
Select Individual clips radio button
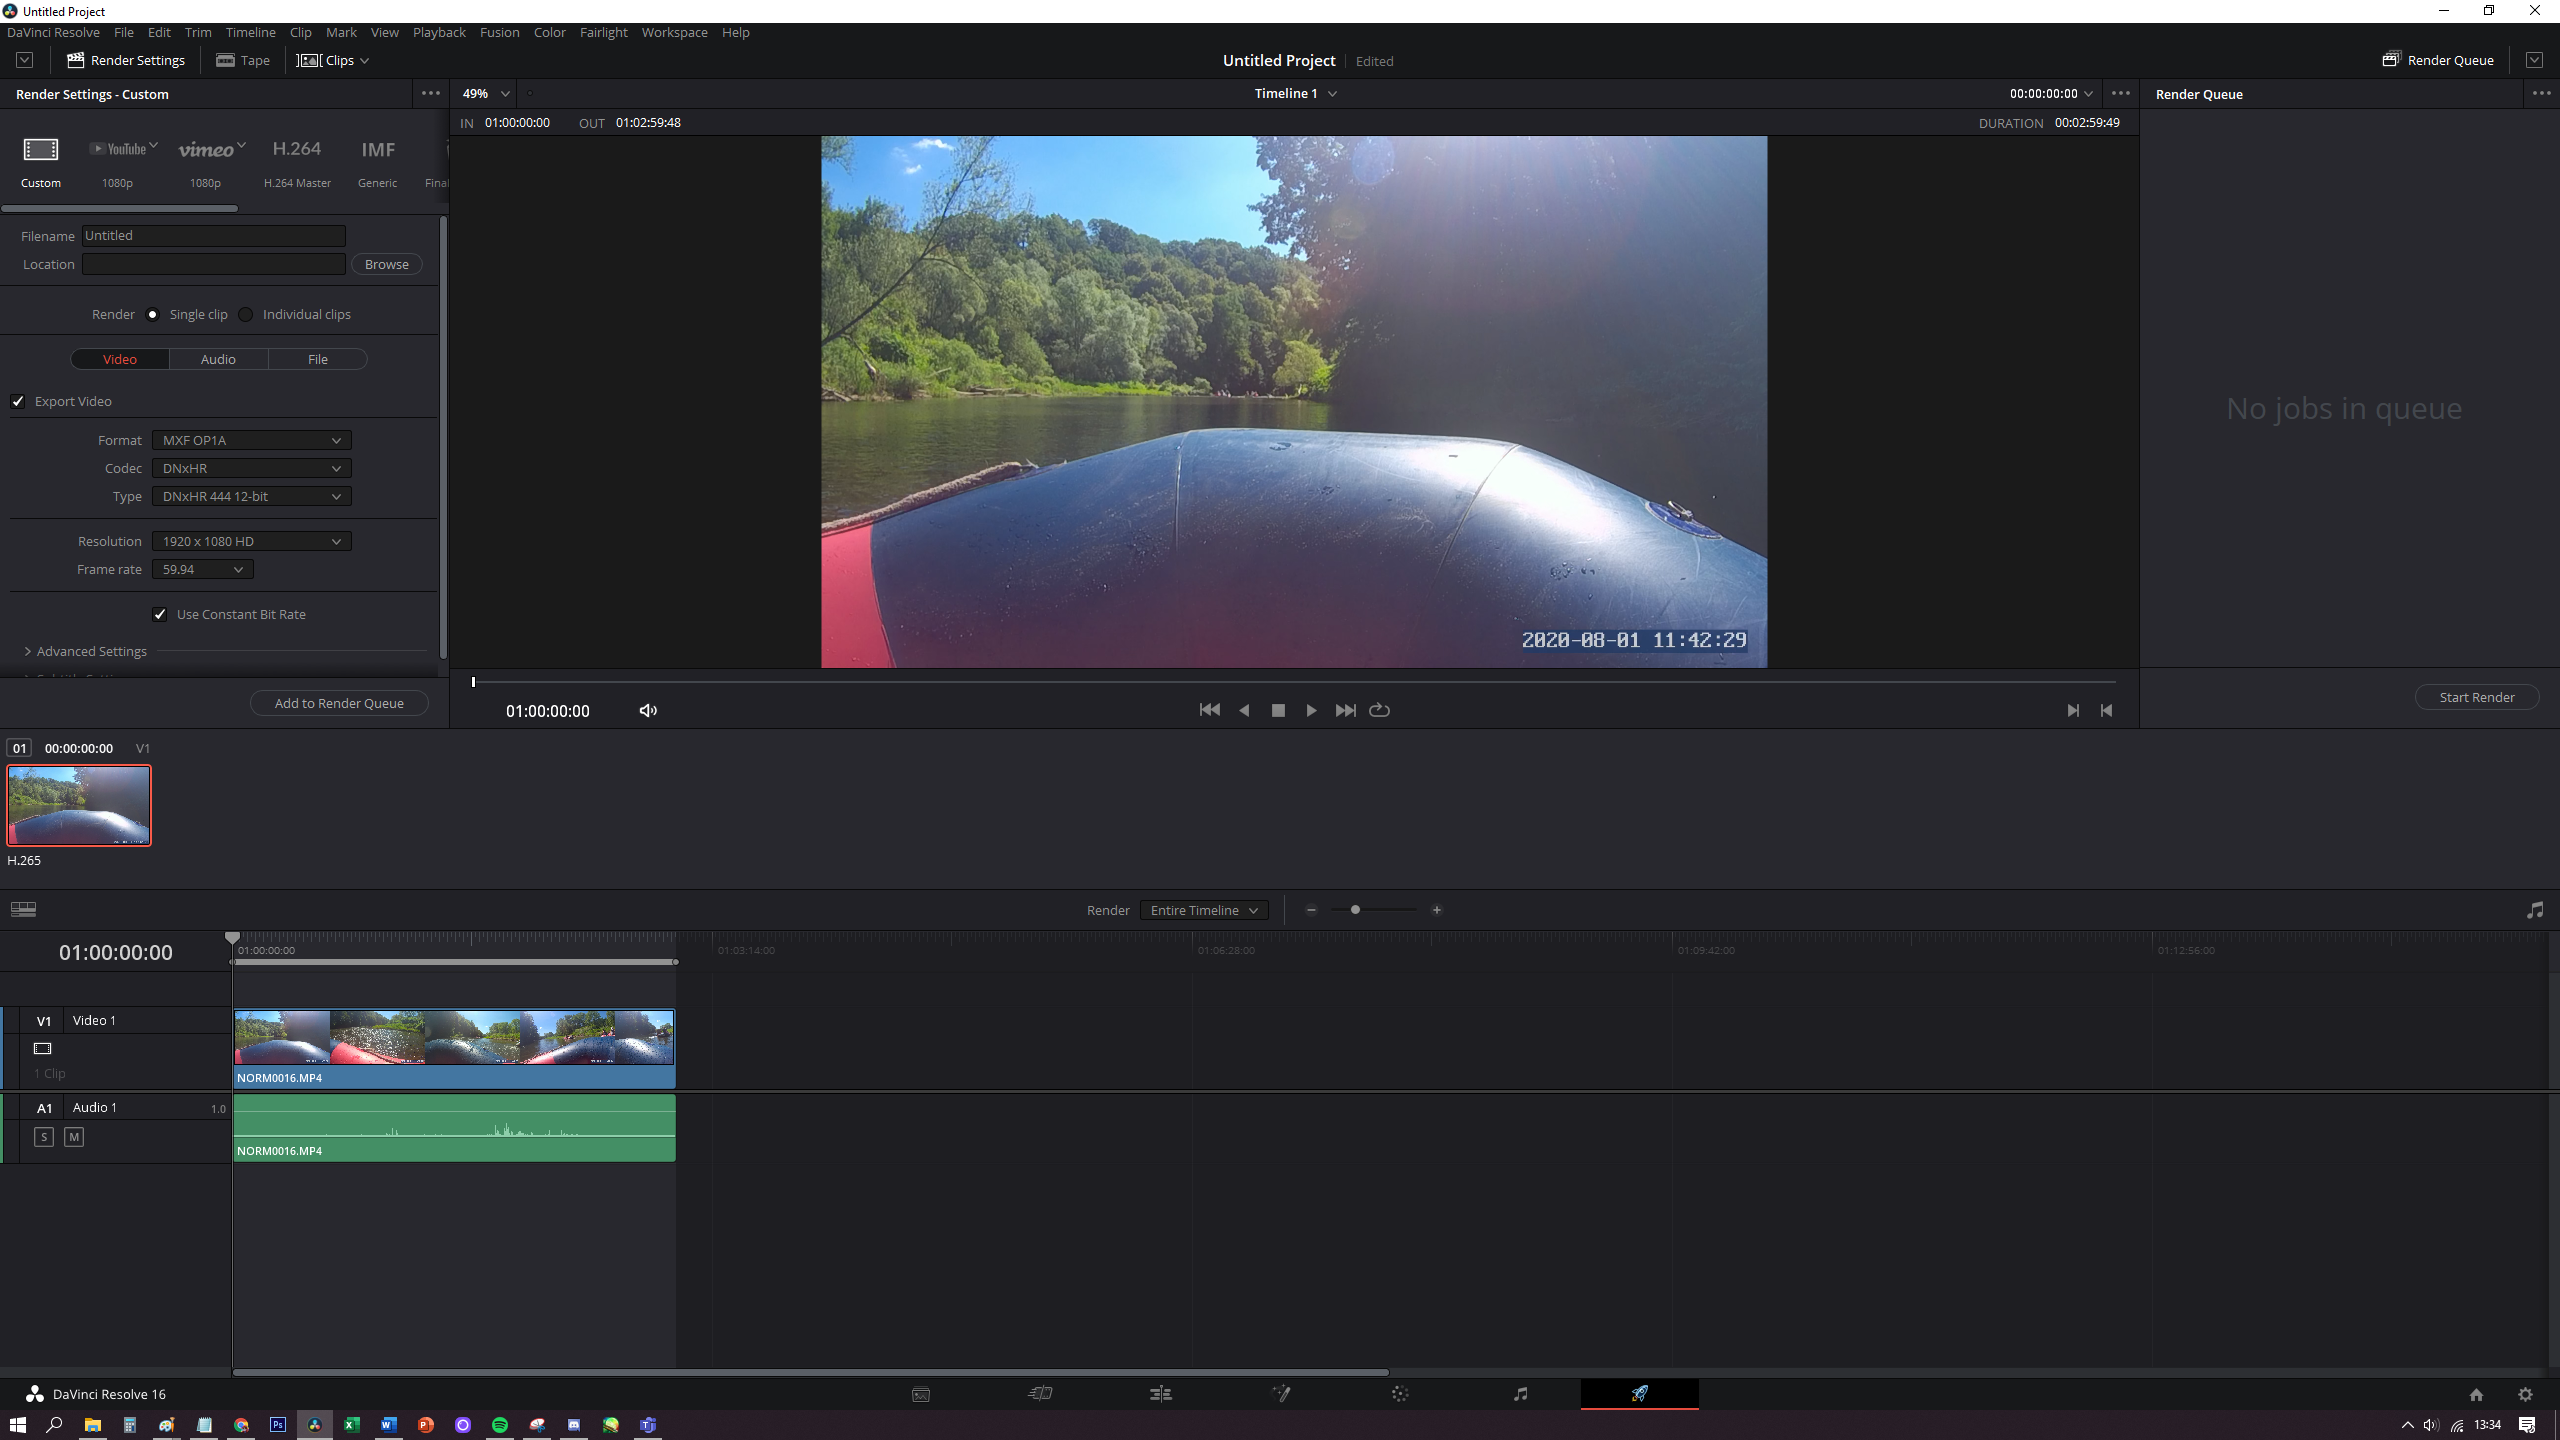pyautogui.click(x=246, y=314)
